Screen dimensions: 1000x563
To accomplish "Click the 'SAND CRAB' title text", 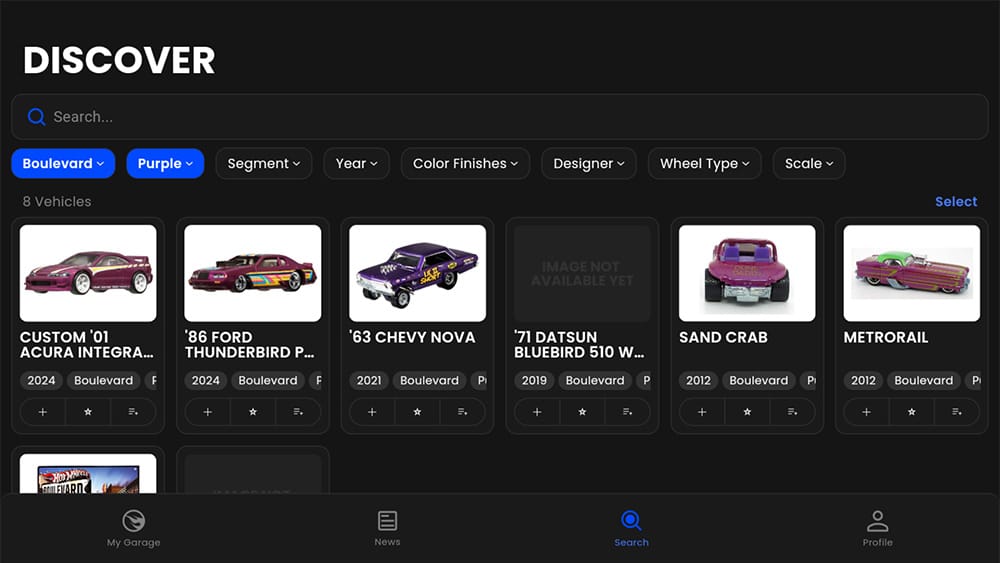I will pos(723,337).
